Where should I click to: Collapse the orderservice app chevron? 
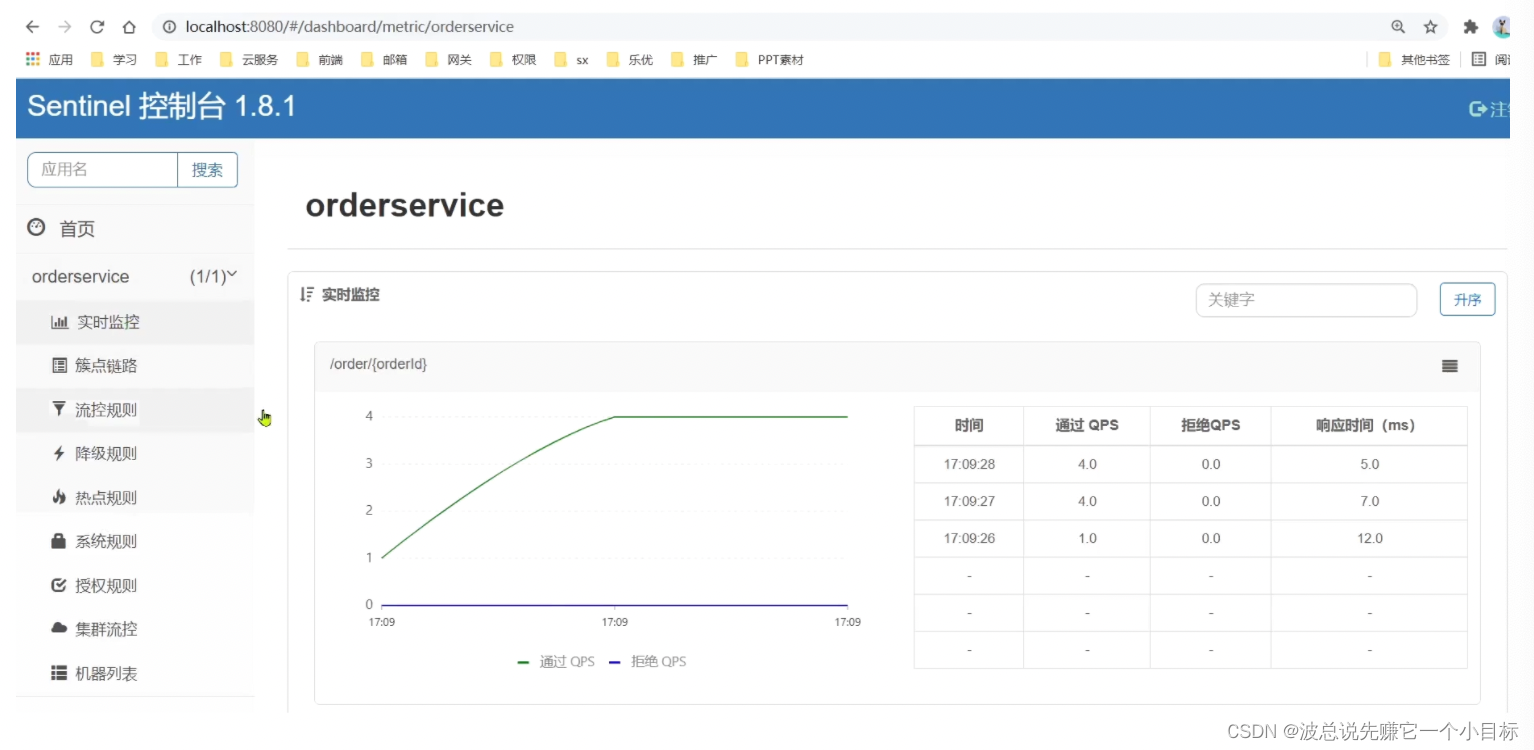point(232,274)
